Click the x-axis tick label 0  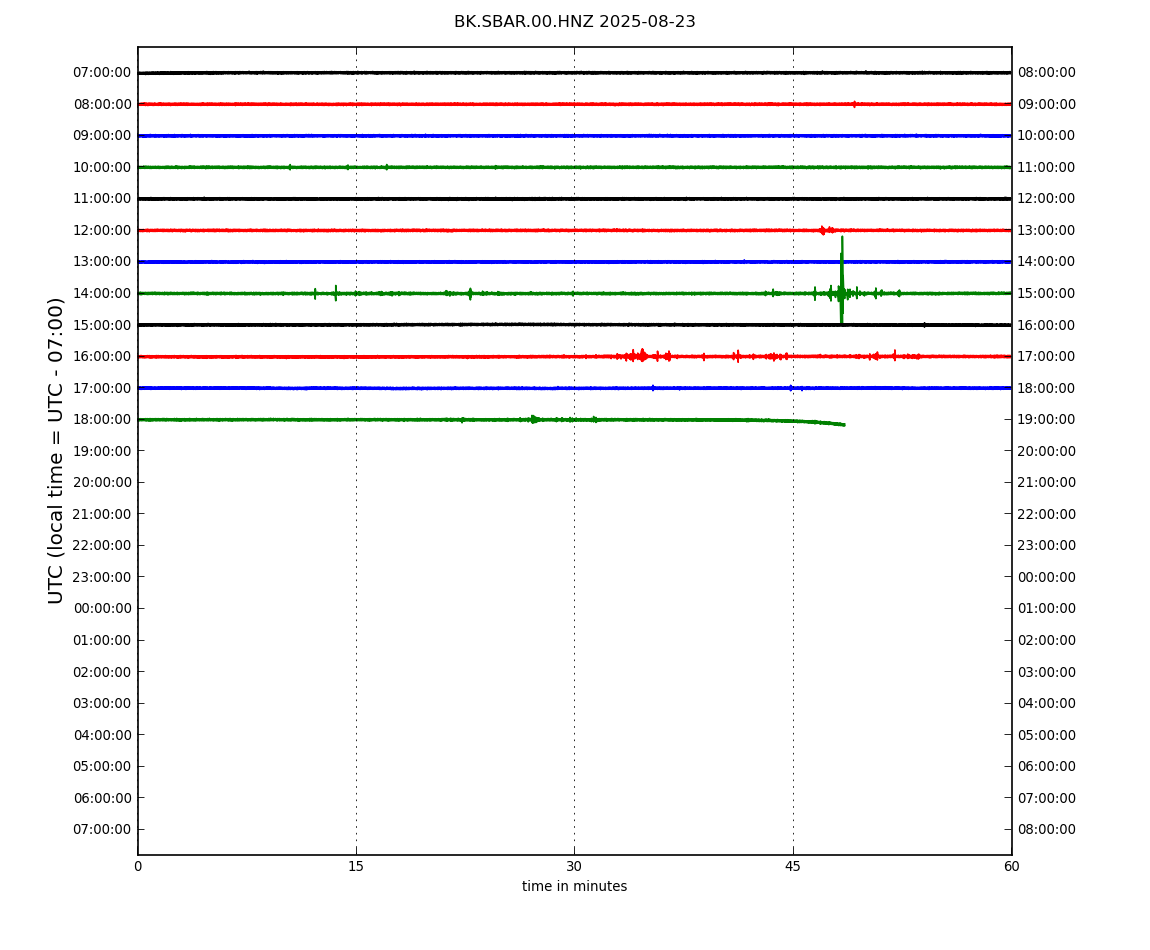point(138,866)
